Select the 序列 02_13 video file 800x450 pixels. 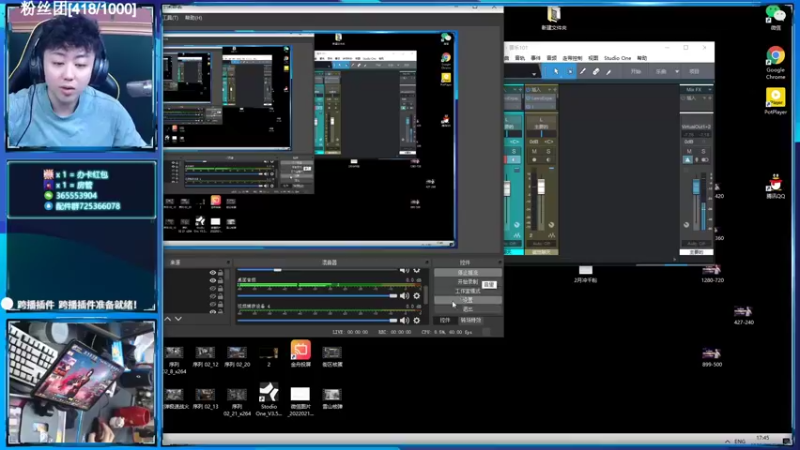206,399
